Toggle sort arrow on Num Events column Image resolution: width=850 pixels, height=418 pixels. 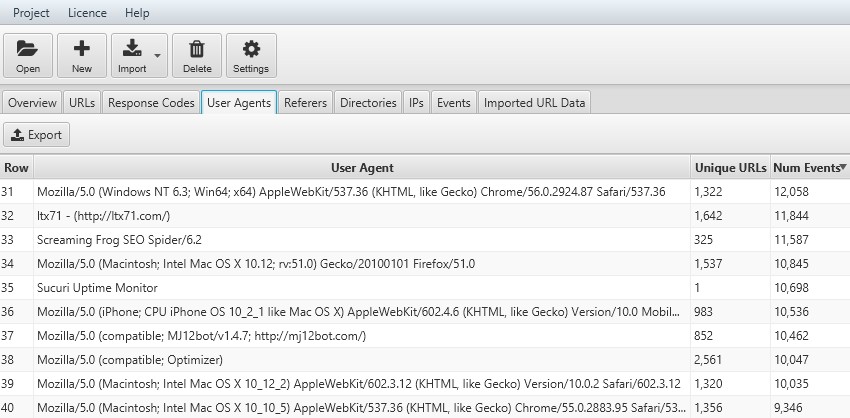842,167
